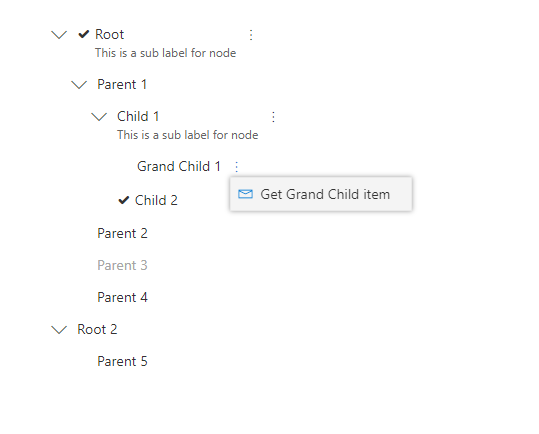This screenshot has height=434, width=539.
Task: Select the Parent 4 node
Action: 122,297
